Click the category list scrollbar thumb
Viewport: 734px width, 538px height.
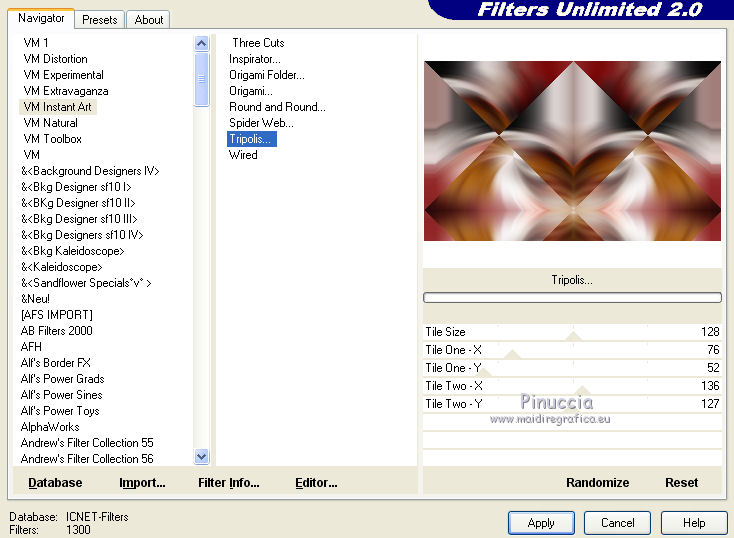click(x=202, y=79)
